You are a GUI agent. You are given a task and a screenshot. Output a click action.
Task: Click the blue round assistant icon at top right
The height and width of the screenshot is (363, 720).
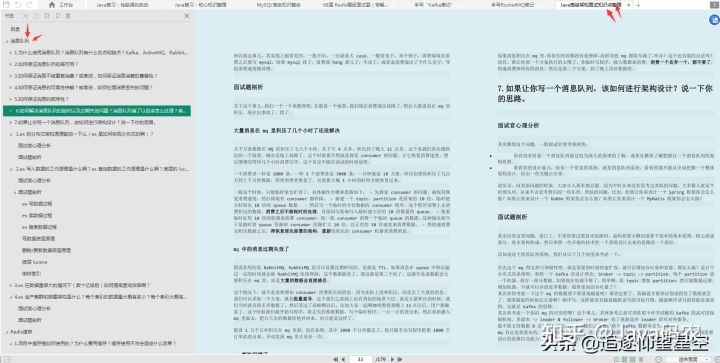coord(714,19)
